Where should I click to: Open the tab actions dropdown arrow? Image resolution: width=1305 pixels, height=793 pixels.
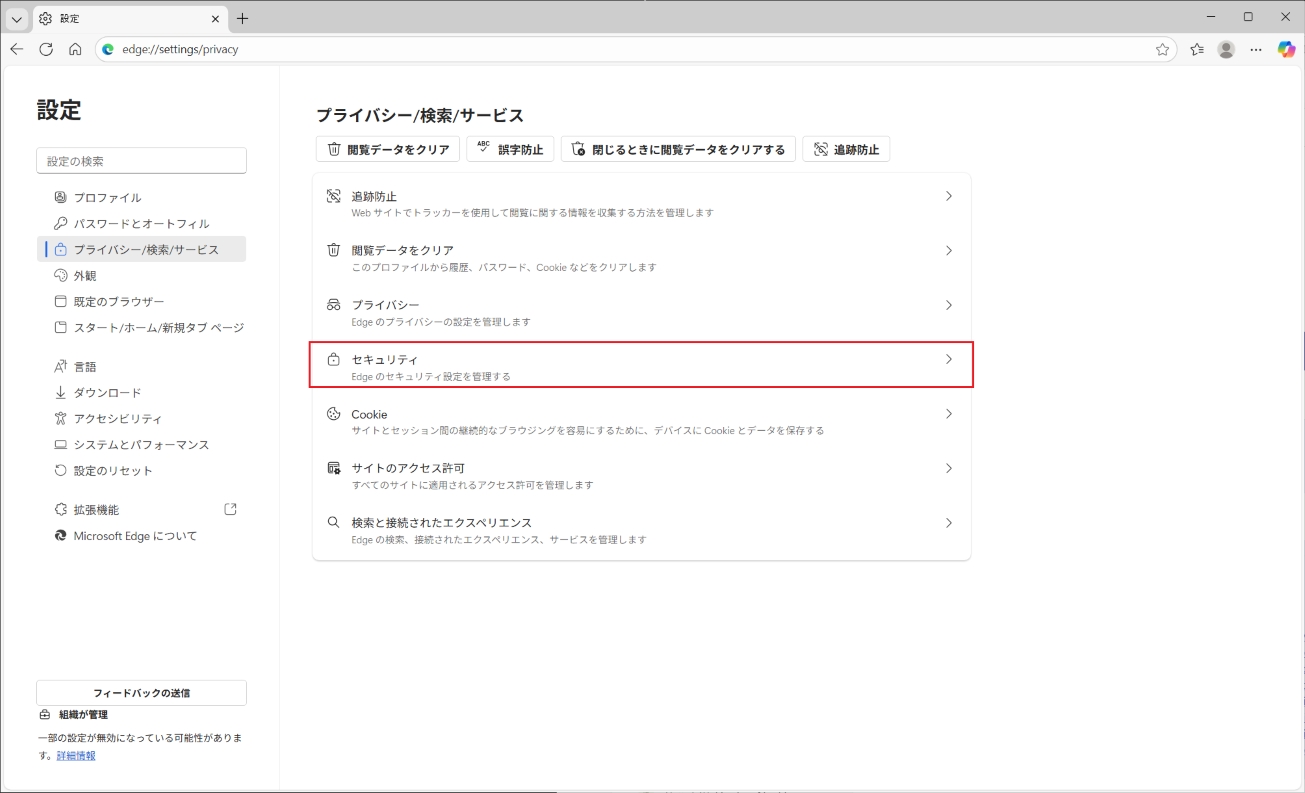17,19
